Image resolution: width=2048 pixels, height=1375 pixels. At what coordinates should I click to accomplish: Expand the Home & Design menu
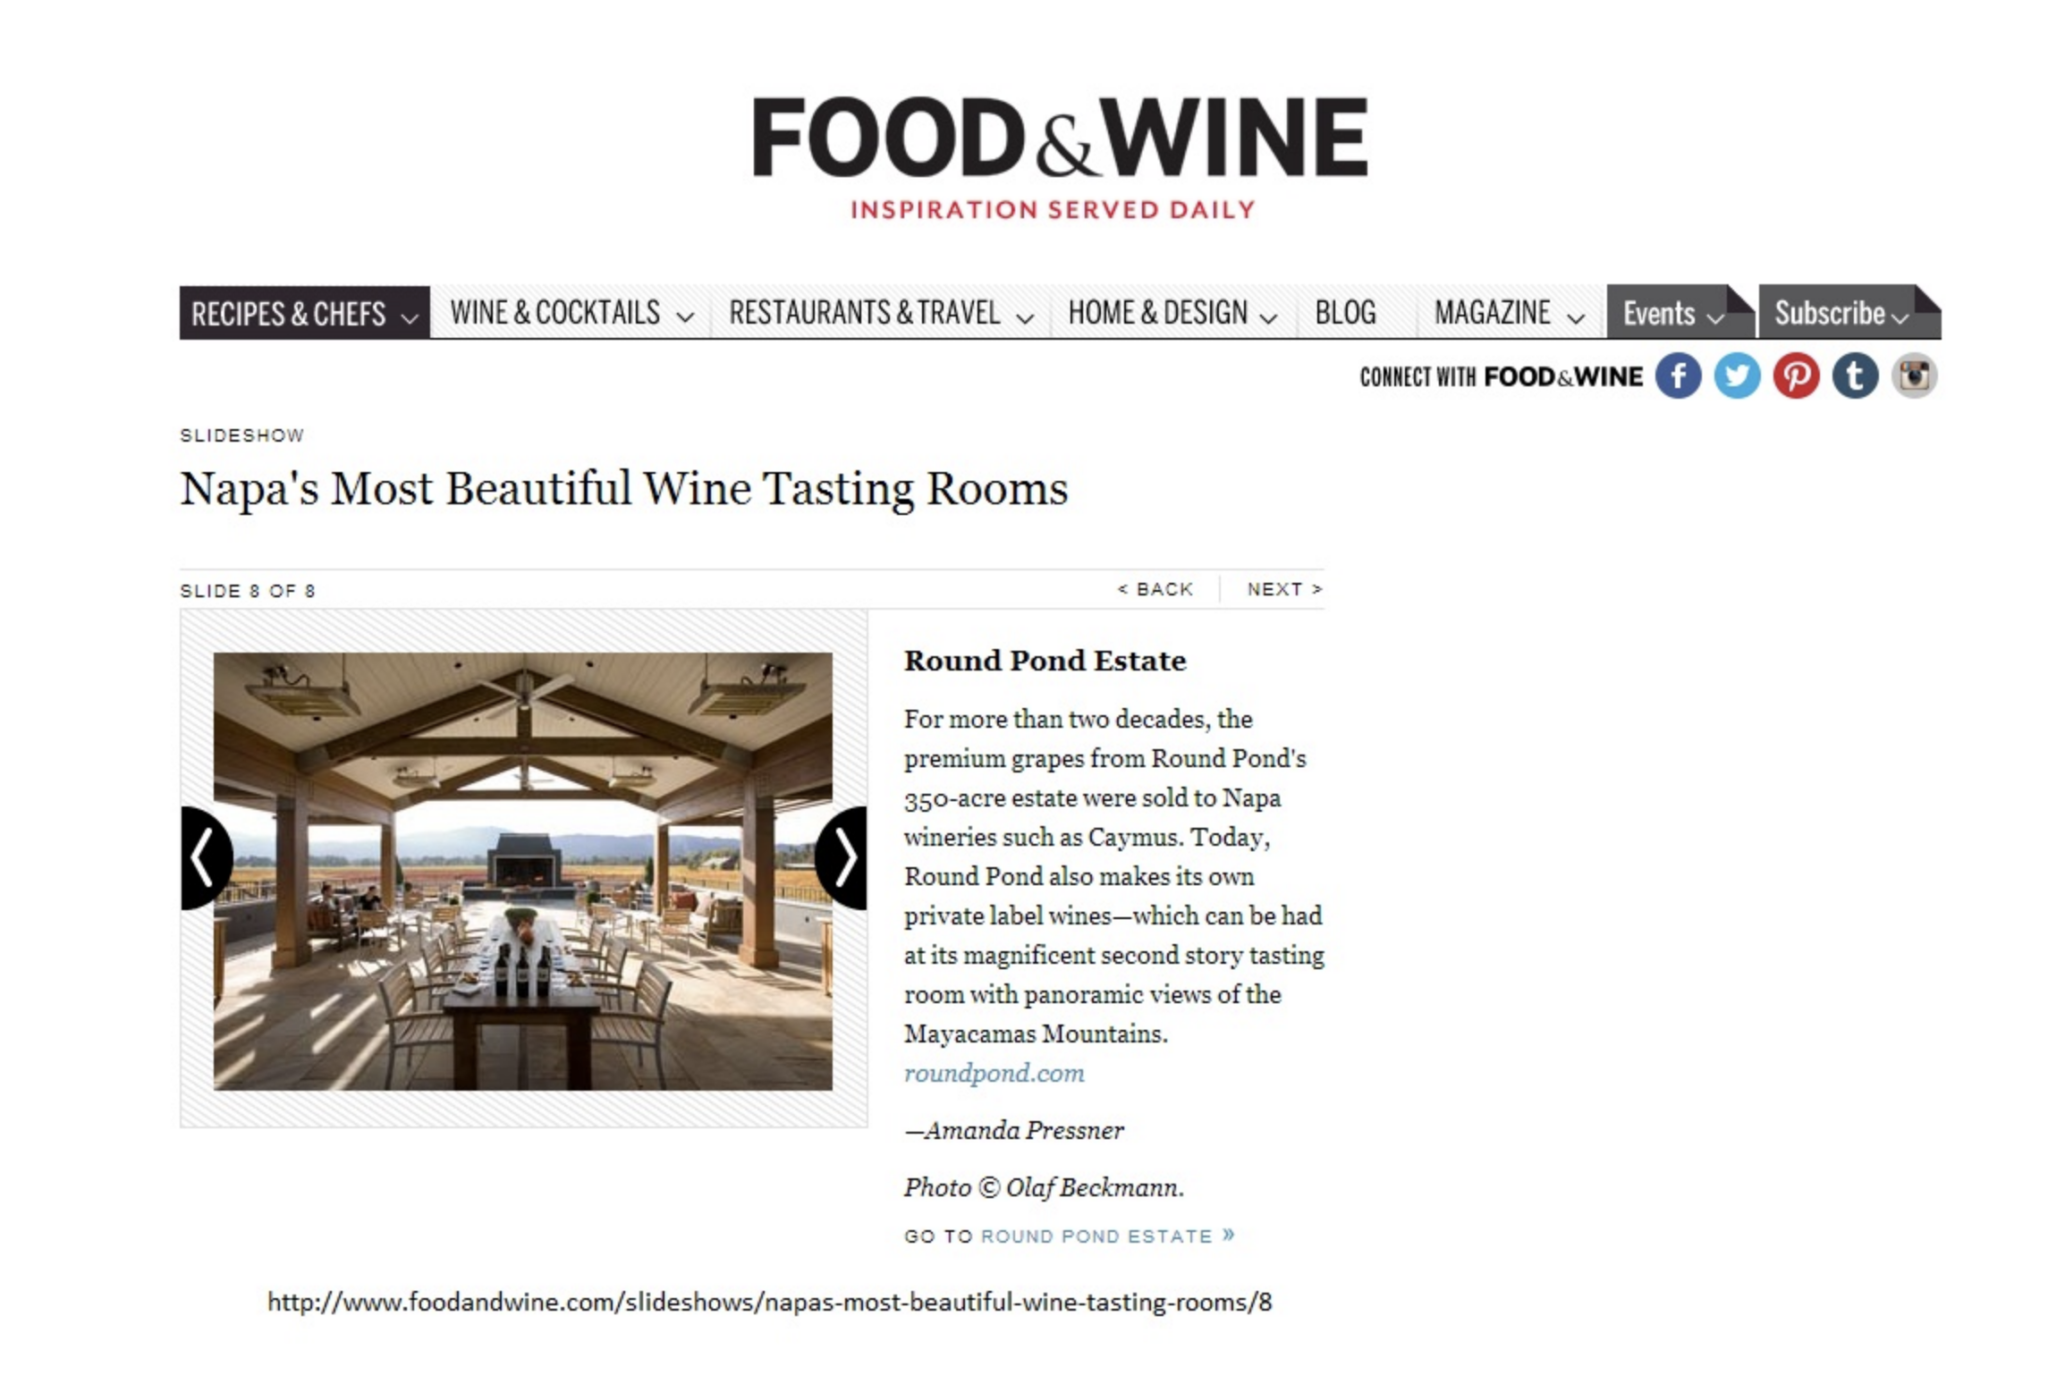pyautogui.click(x=1173, y=313)
